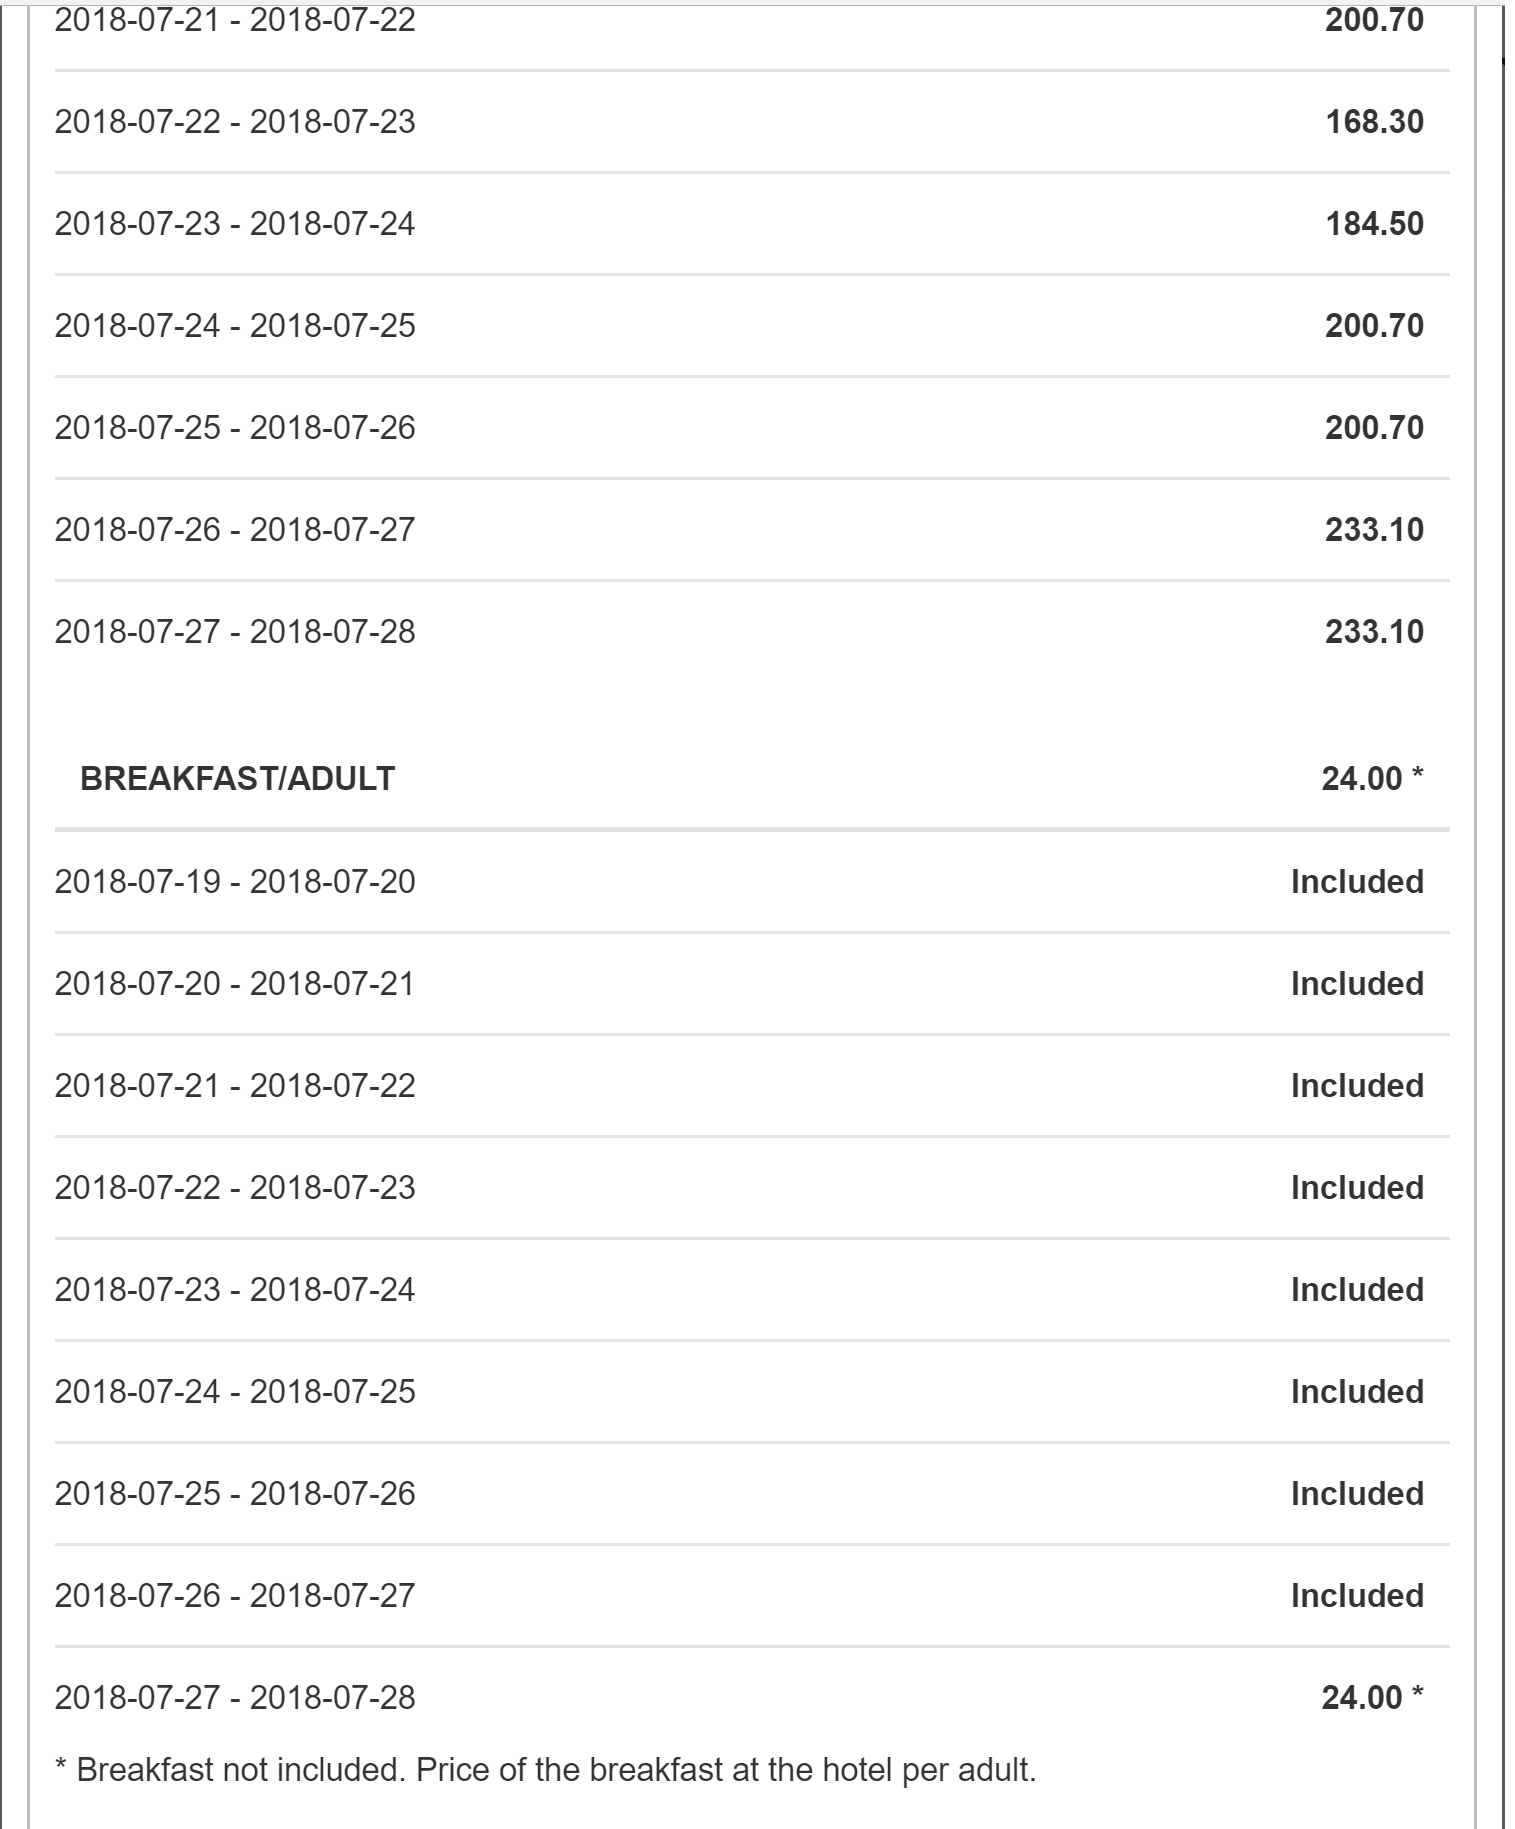Viewport: 1515px width, 1829px height.
Task: Click Included for breakfast on 2018-07-26
Action: (1356, 1596)
